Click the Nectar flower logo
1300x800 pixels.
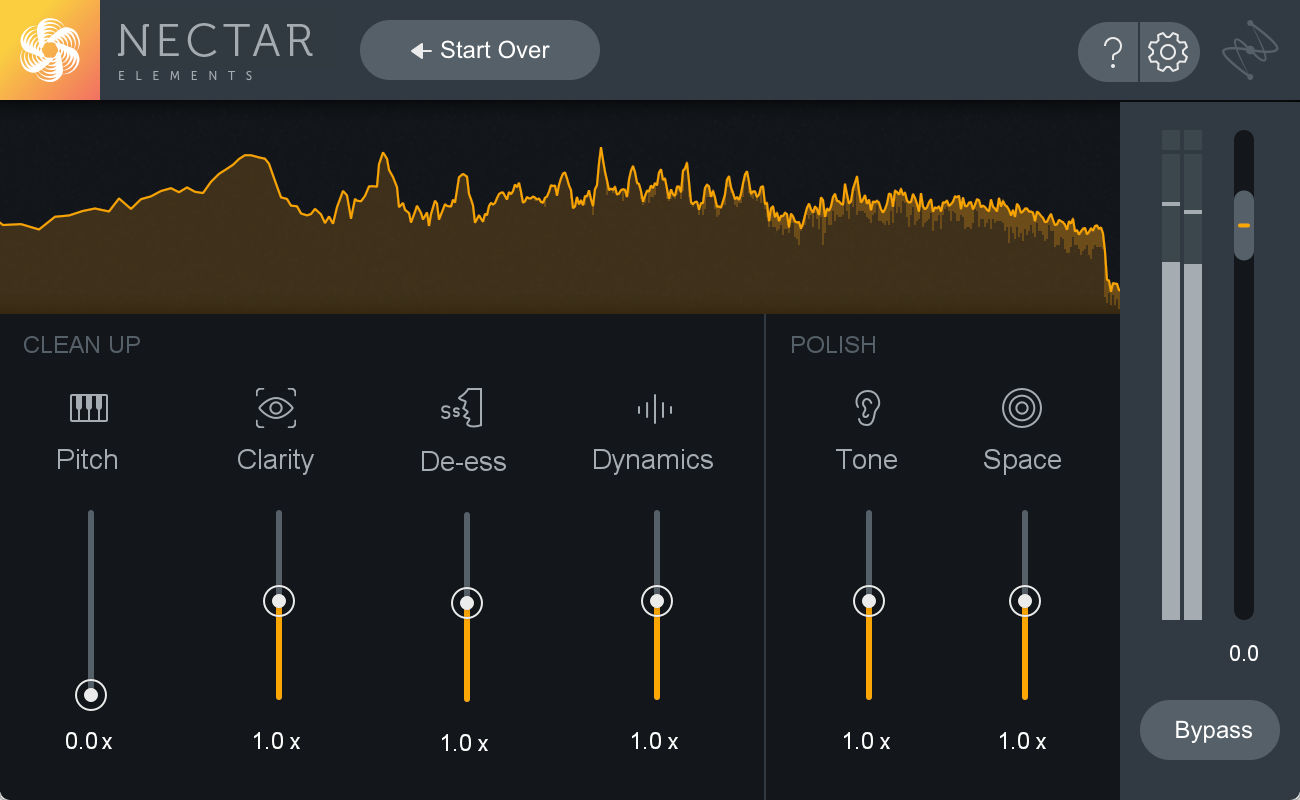click(x=50, y=49)
